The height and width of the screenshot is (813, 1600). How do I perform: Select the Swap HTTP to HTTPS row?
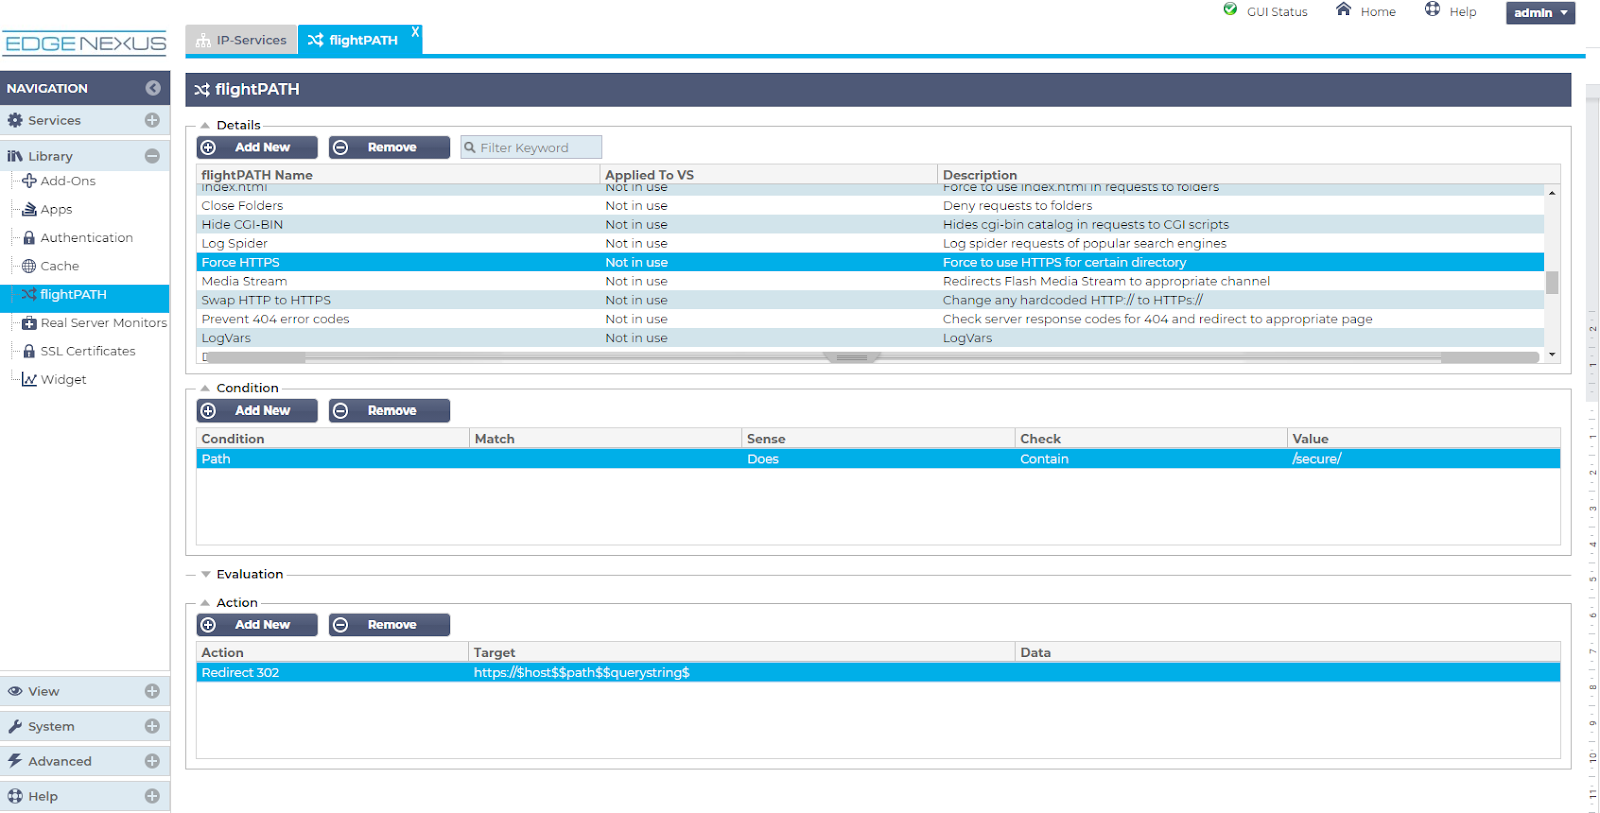(266, 300)
